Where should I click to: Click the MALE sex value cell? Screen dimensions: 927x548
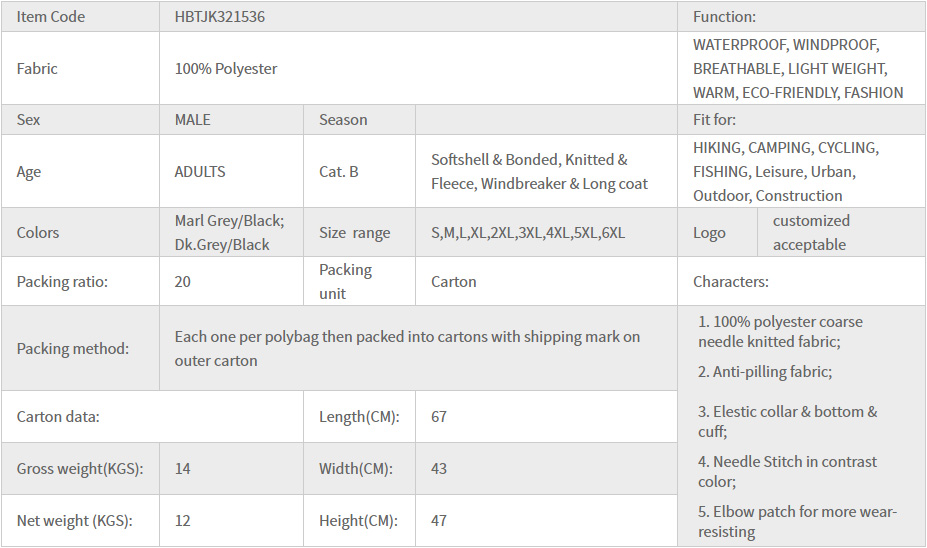193,120
